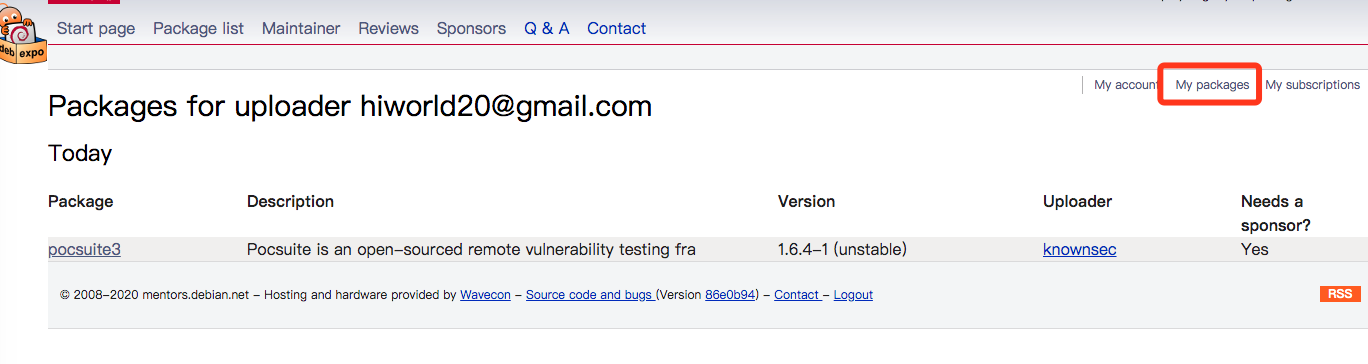
Task: Open the My account tab
Action: pyautogui.click(x=1126, y=85)
